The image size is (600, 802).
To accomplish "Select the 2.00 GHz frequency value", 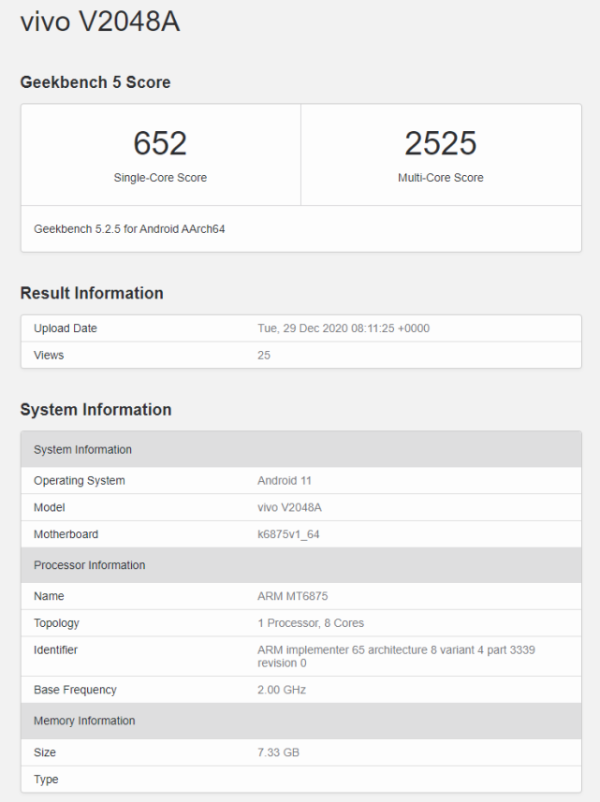I will tap(281, 690).
